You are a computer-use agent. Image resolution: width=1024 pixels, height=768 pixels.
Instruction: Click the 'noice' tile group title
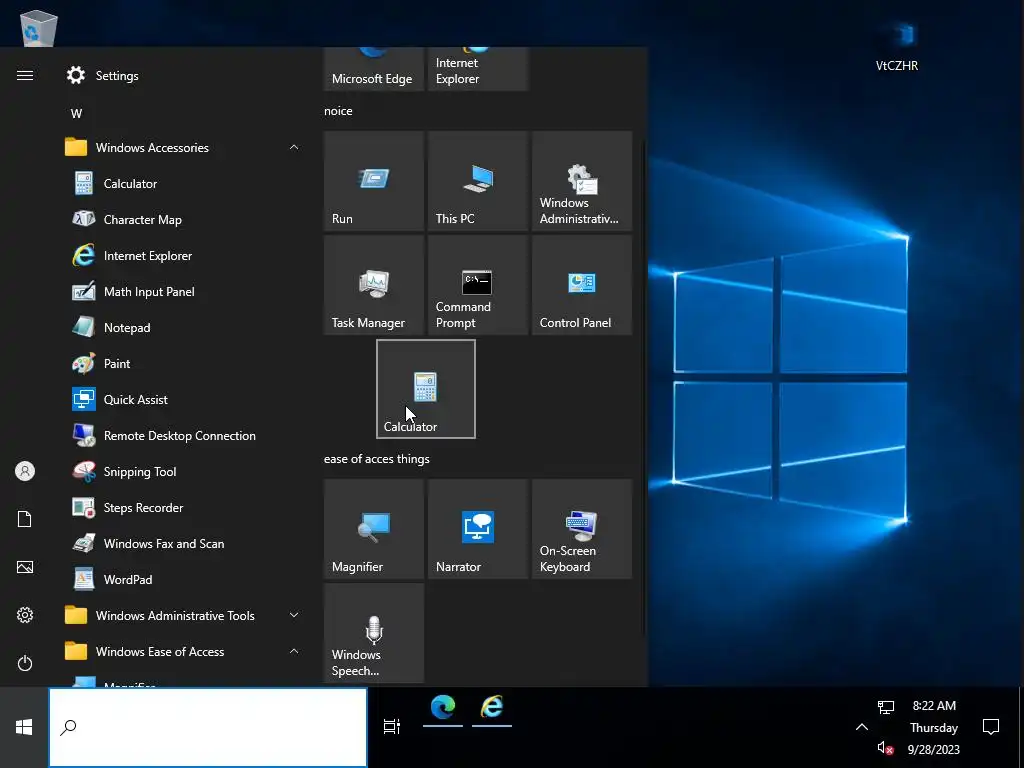[338, 111]
